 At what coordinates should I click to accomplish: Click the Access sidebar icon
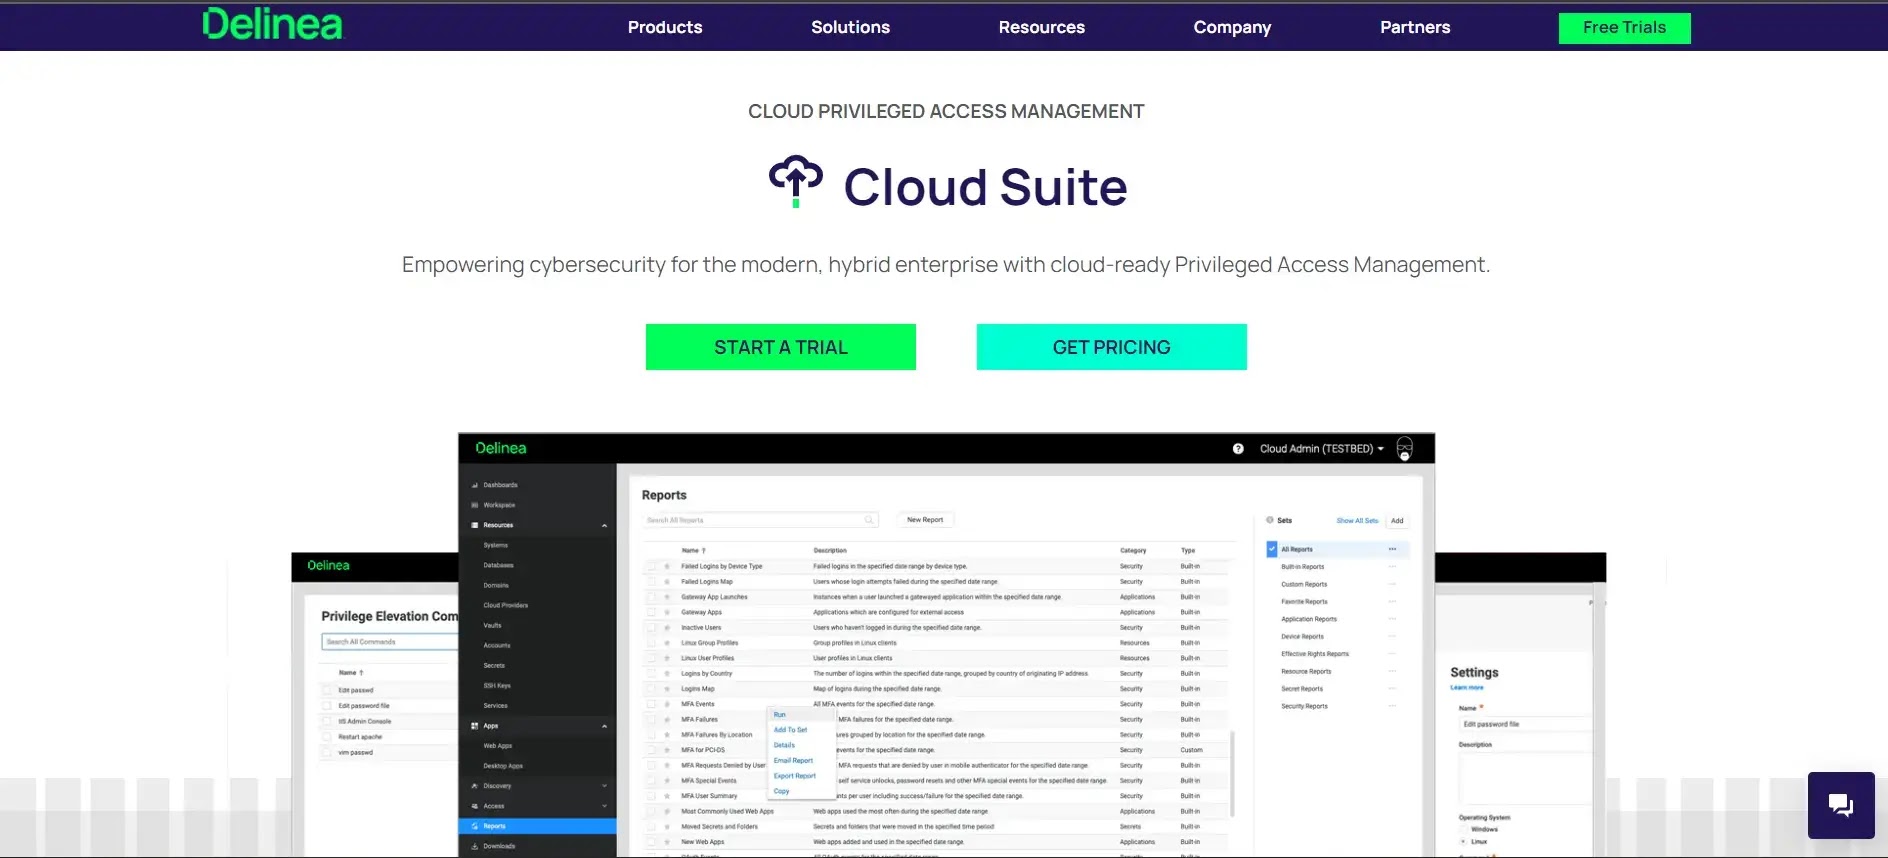(475, 806)
